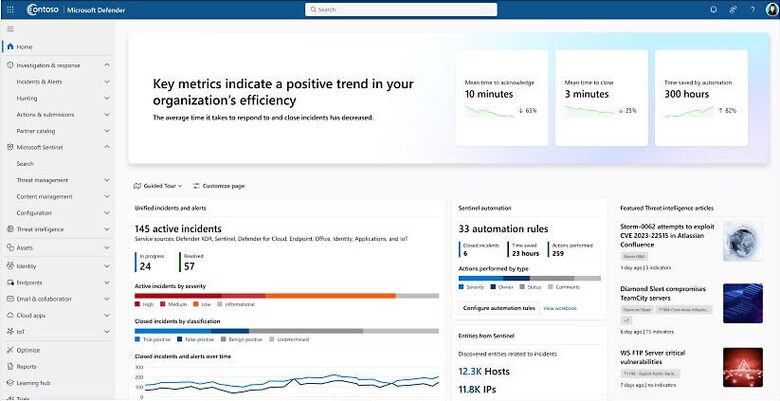Click the community connections icon in header

732,9
